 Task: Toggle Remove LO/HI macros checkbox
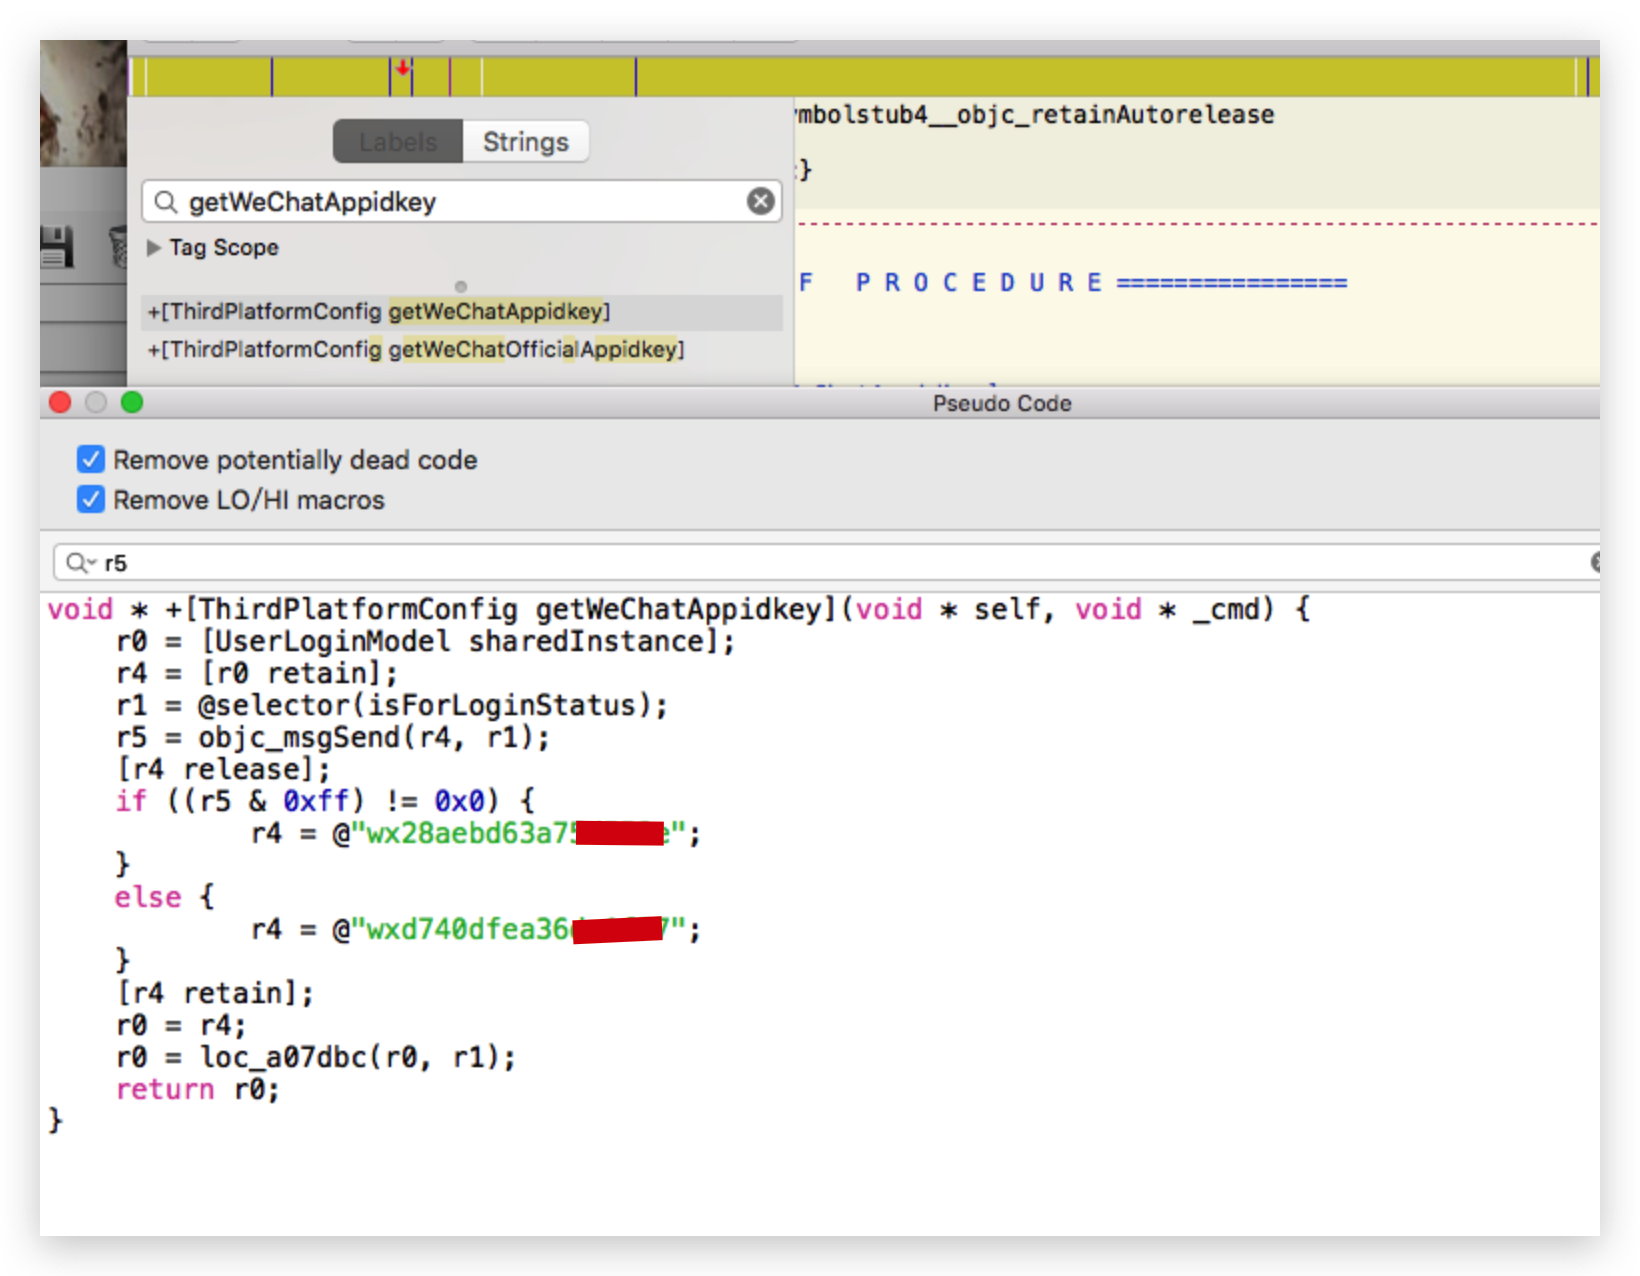point(91,500)
